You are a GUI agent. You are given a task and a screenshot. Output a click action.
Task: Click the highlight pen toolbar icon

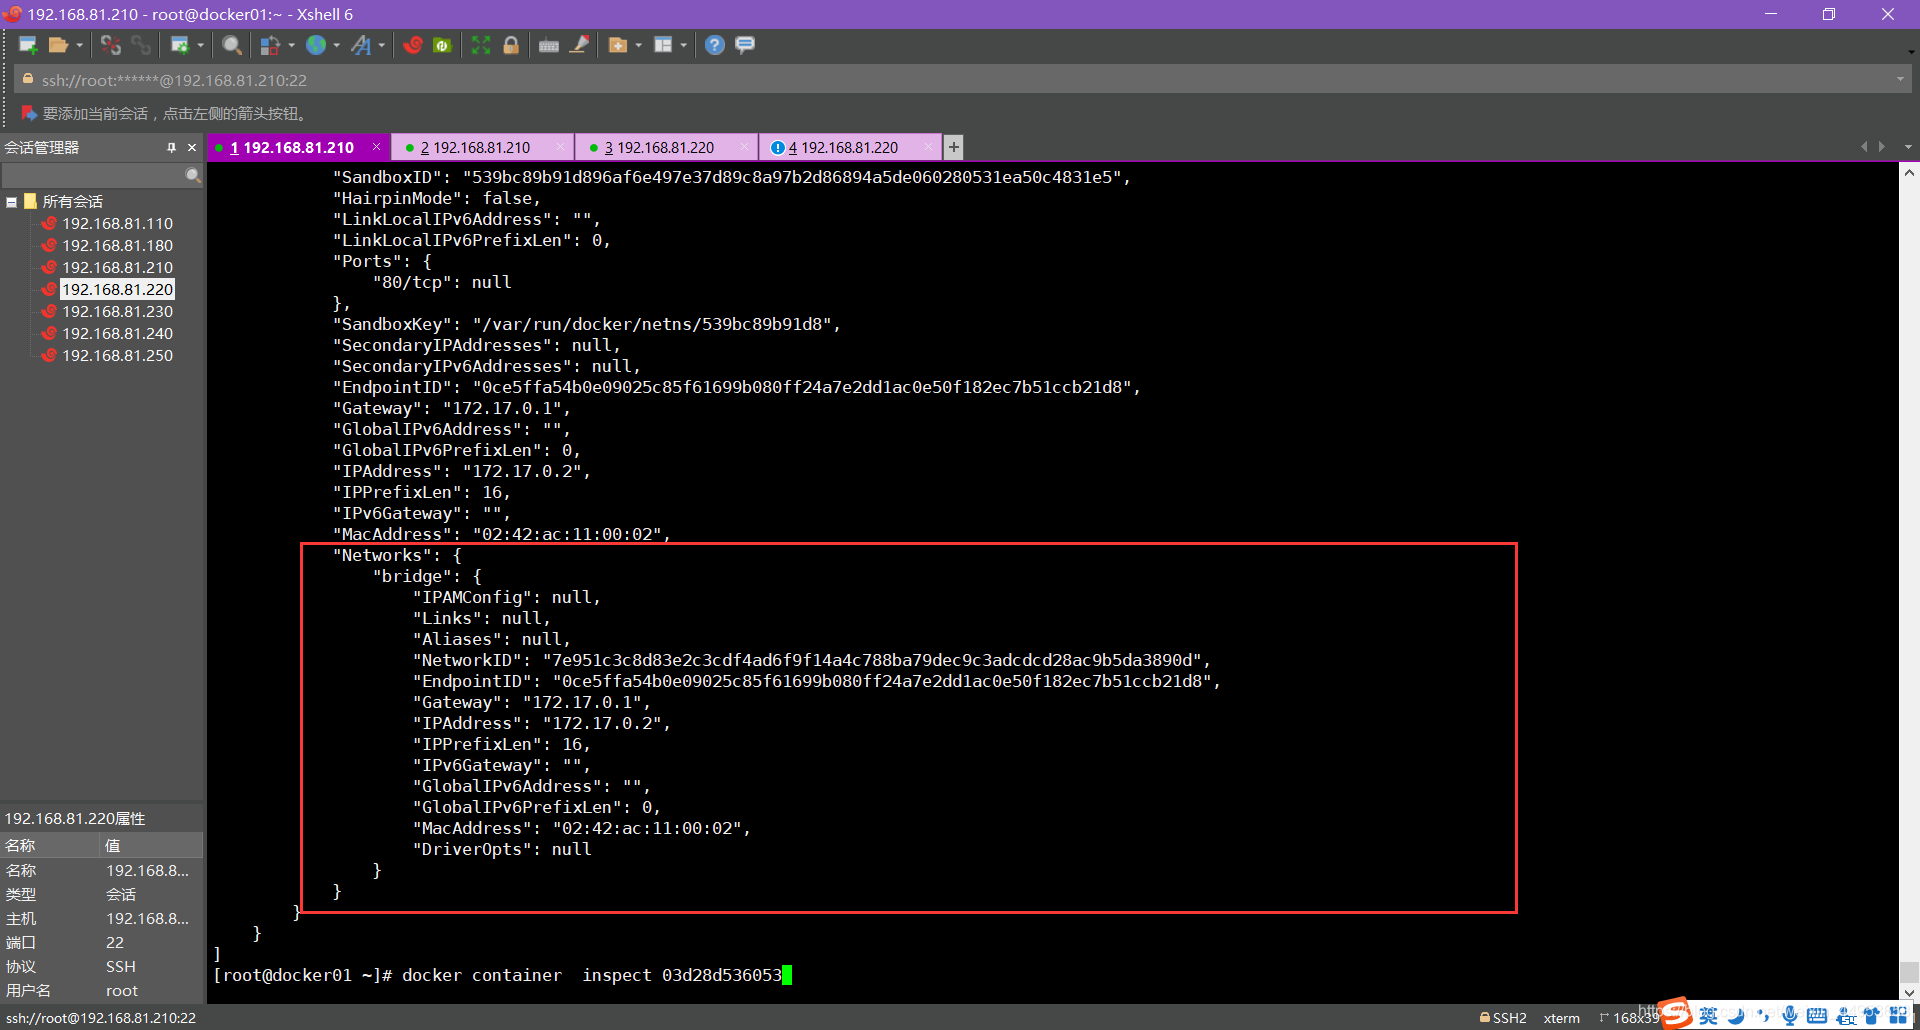click(x=580, y=45)
